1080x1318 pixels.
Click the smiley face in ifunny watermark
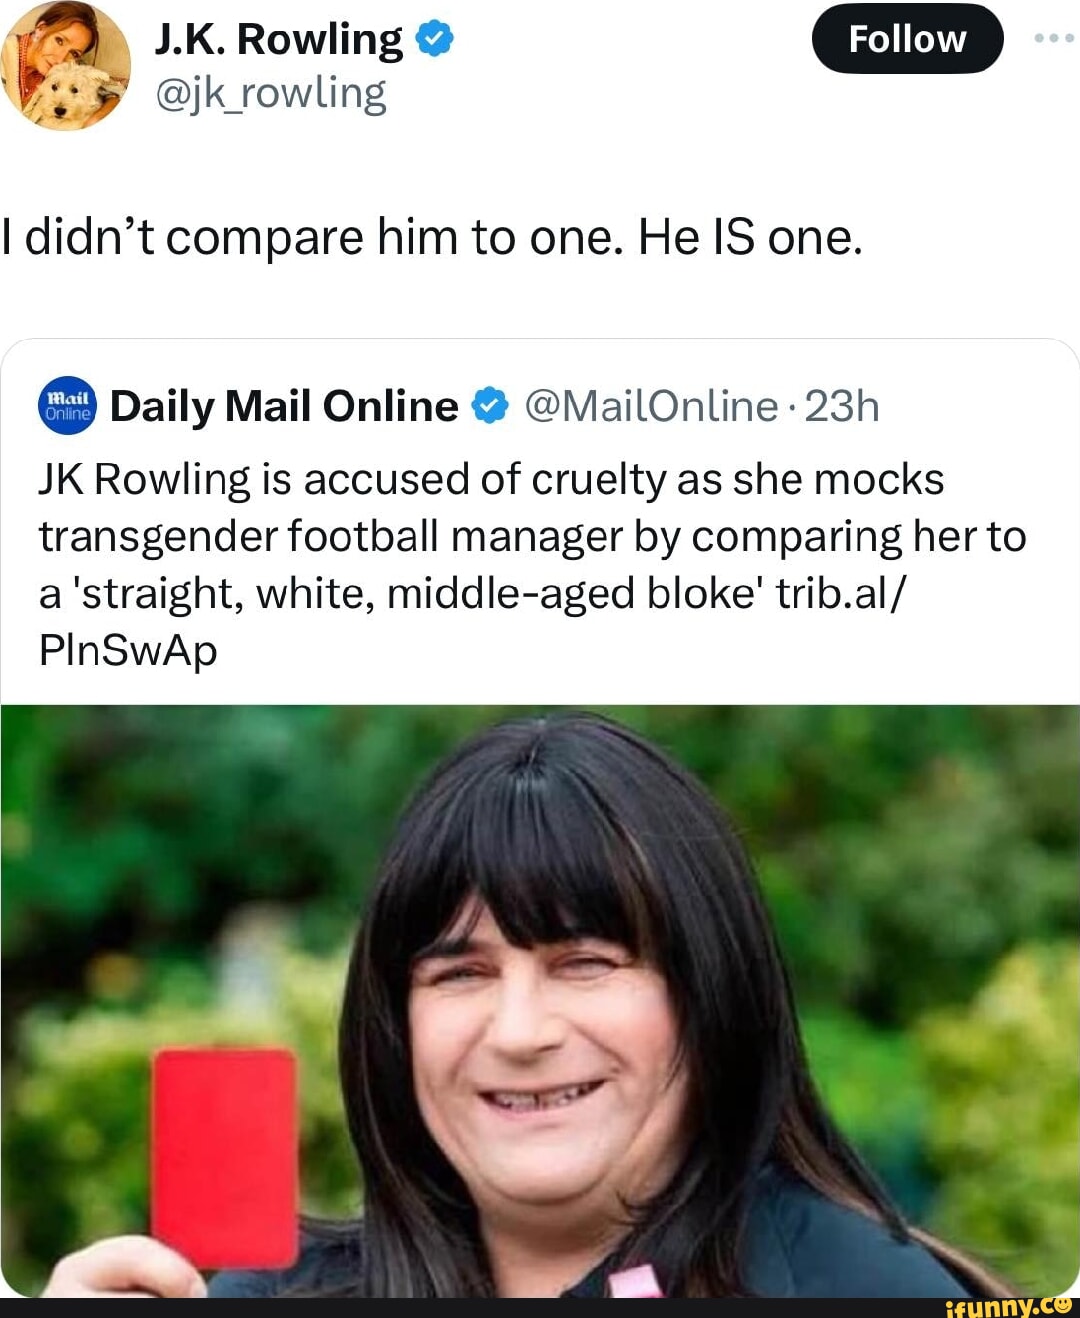click(1063, 1303)
